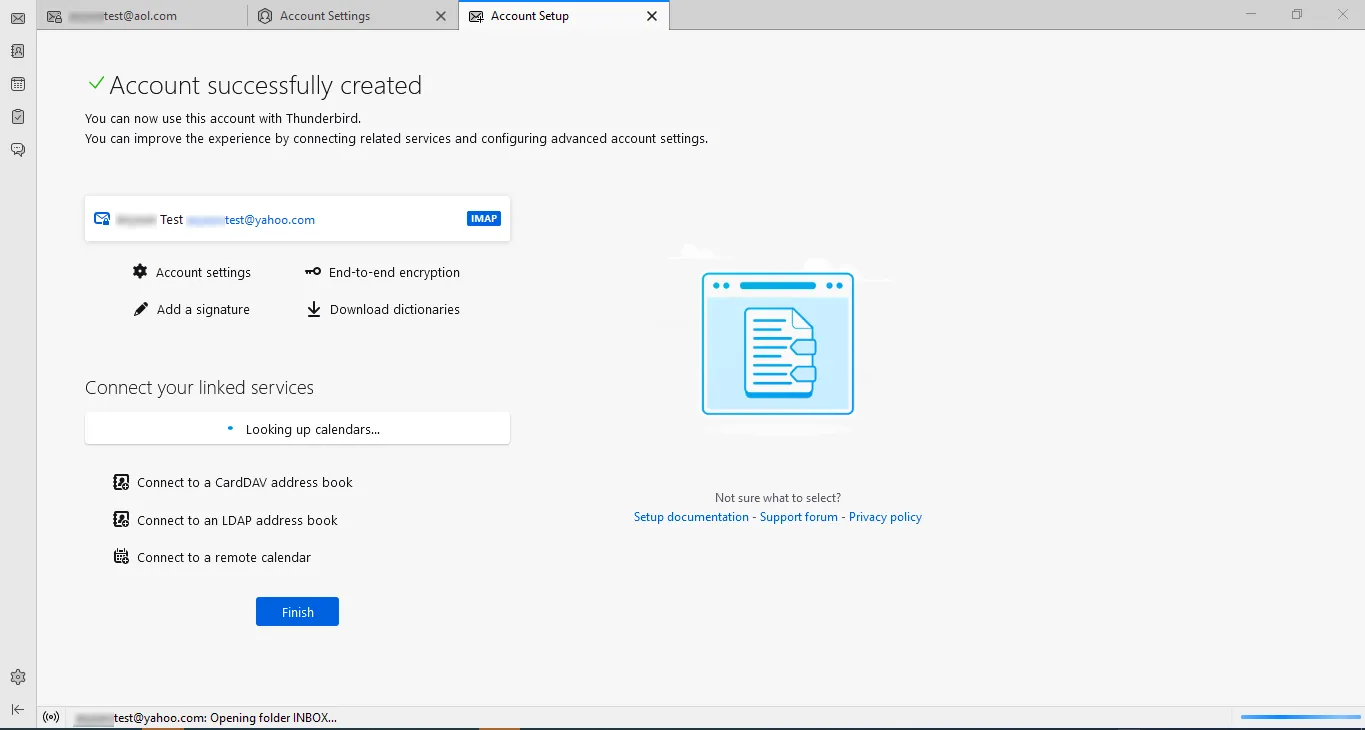
Task: Choose Add a signature
Action: pyautogui.click(x=203, y=310)
